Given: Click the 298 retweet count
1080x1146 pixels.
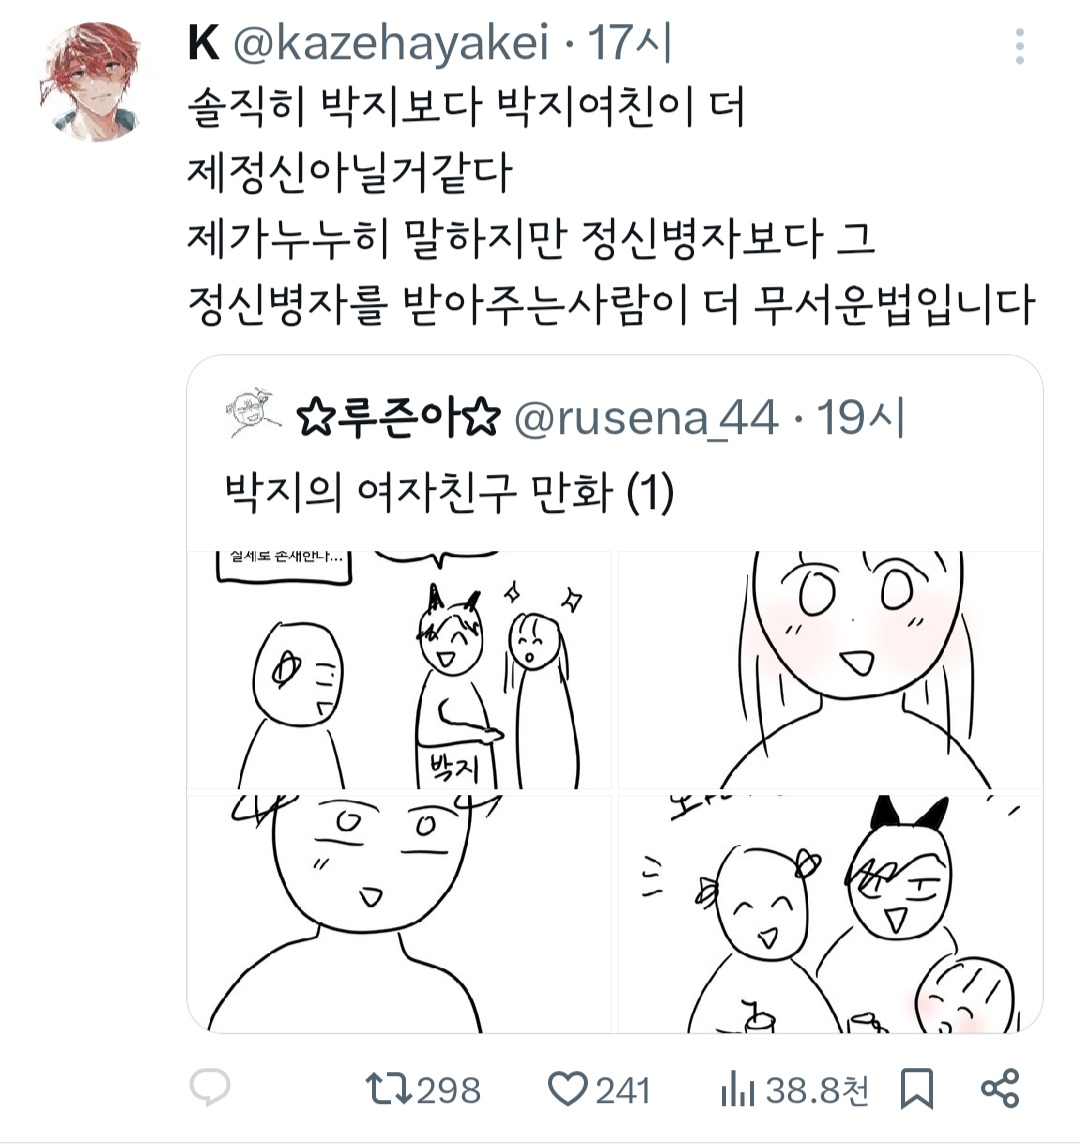Looking at the screenshot, I should coord(449,1090).
